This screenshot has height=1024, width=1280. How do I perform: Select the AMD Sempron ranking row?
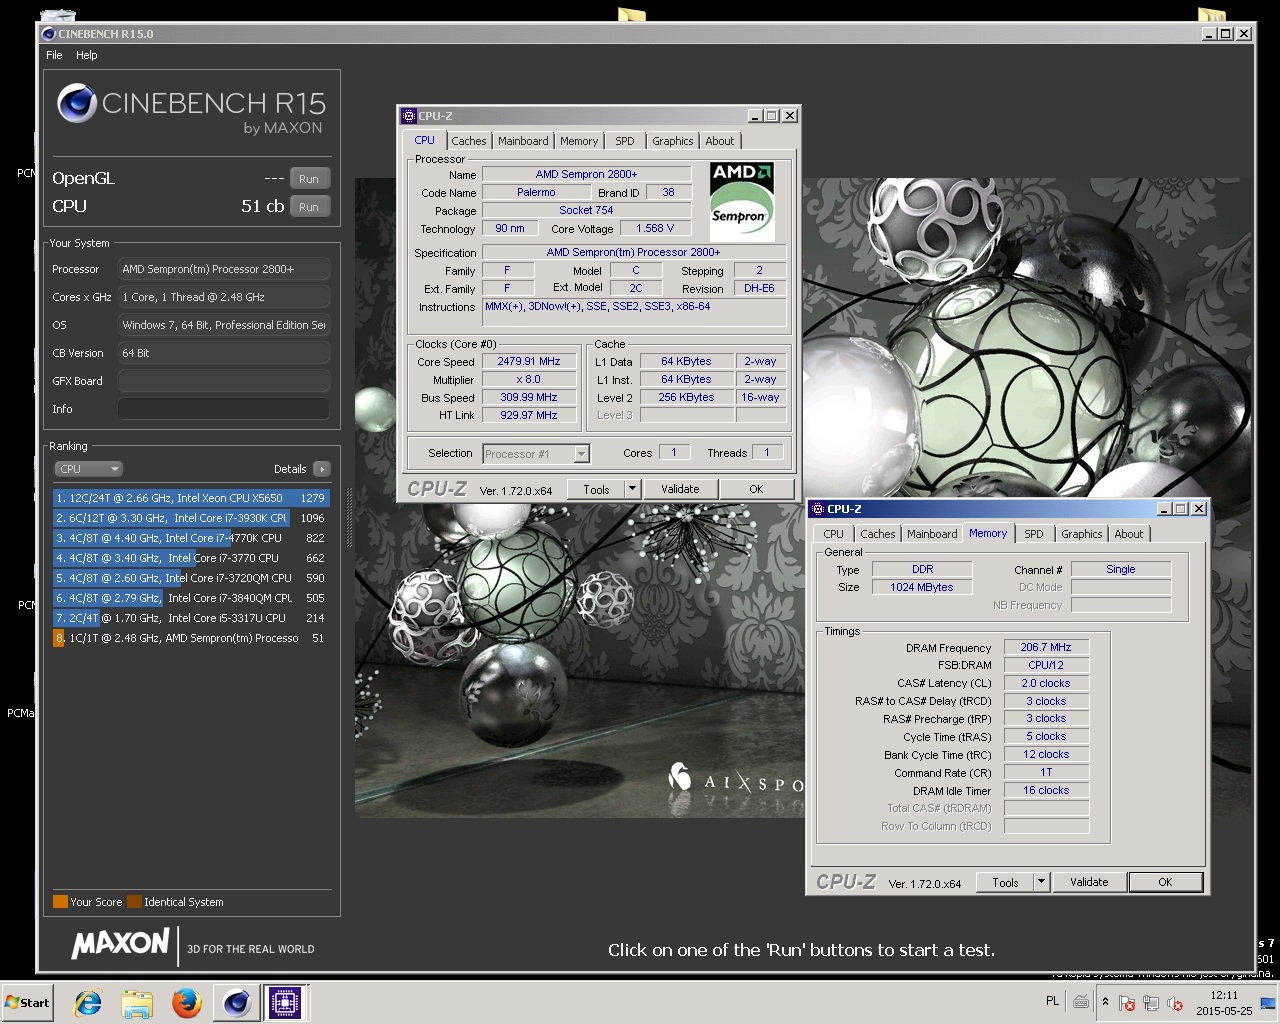click(x=191, y=638)
